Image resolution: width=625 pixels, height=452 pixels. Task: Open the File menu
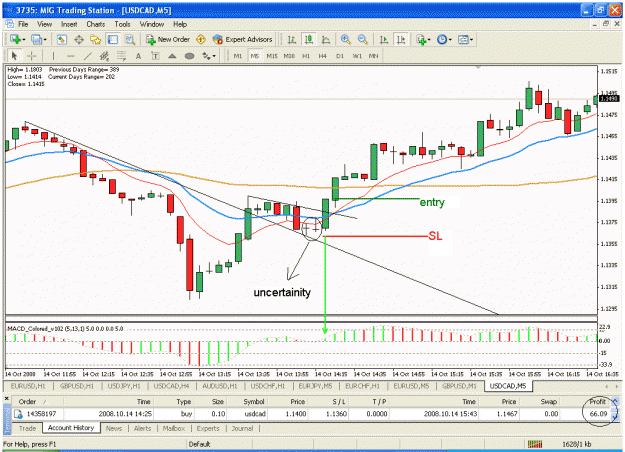click(23, 24)
